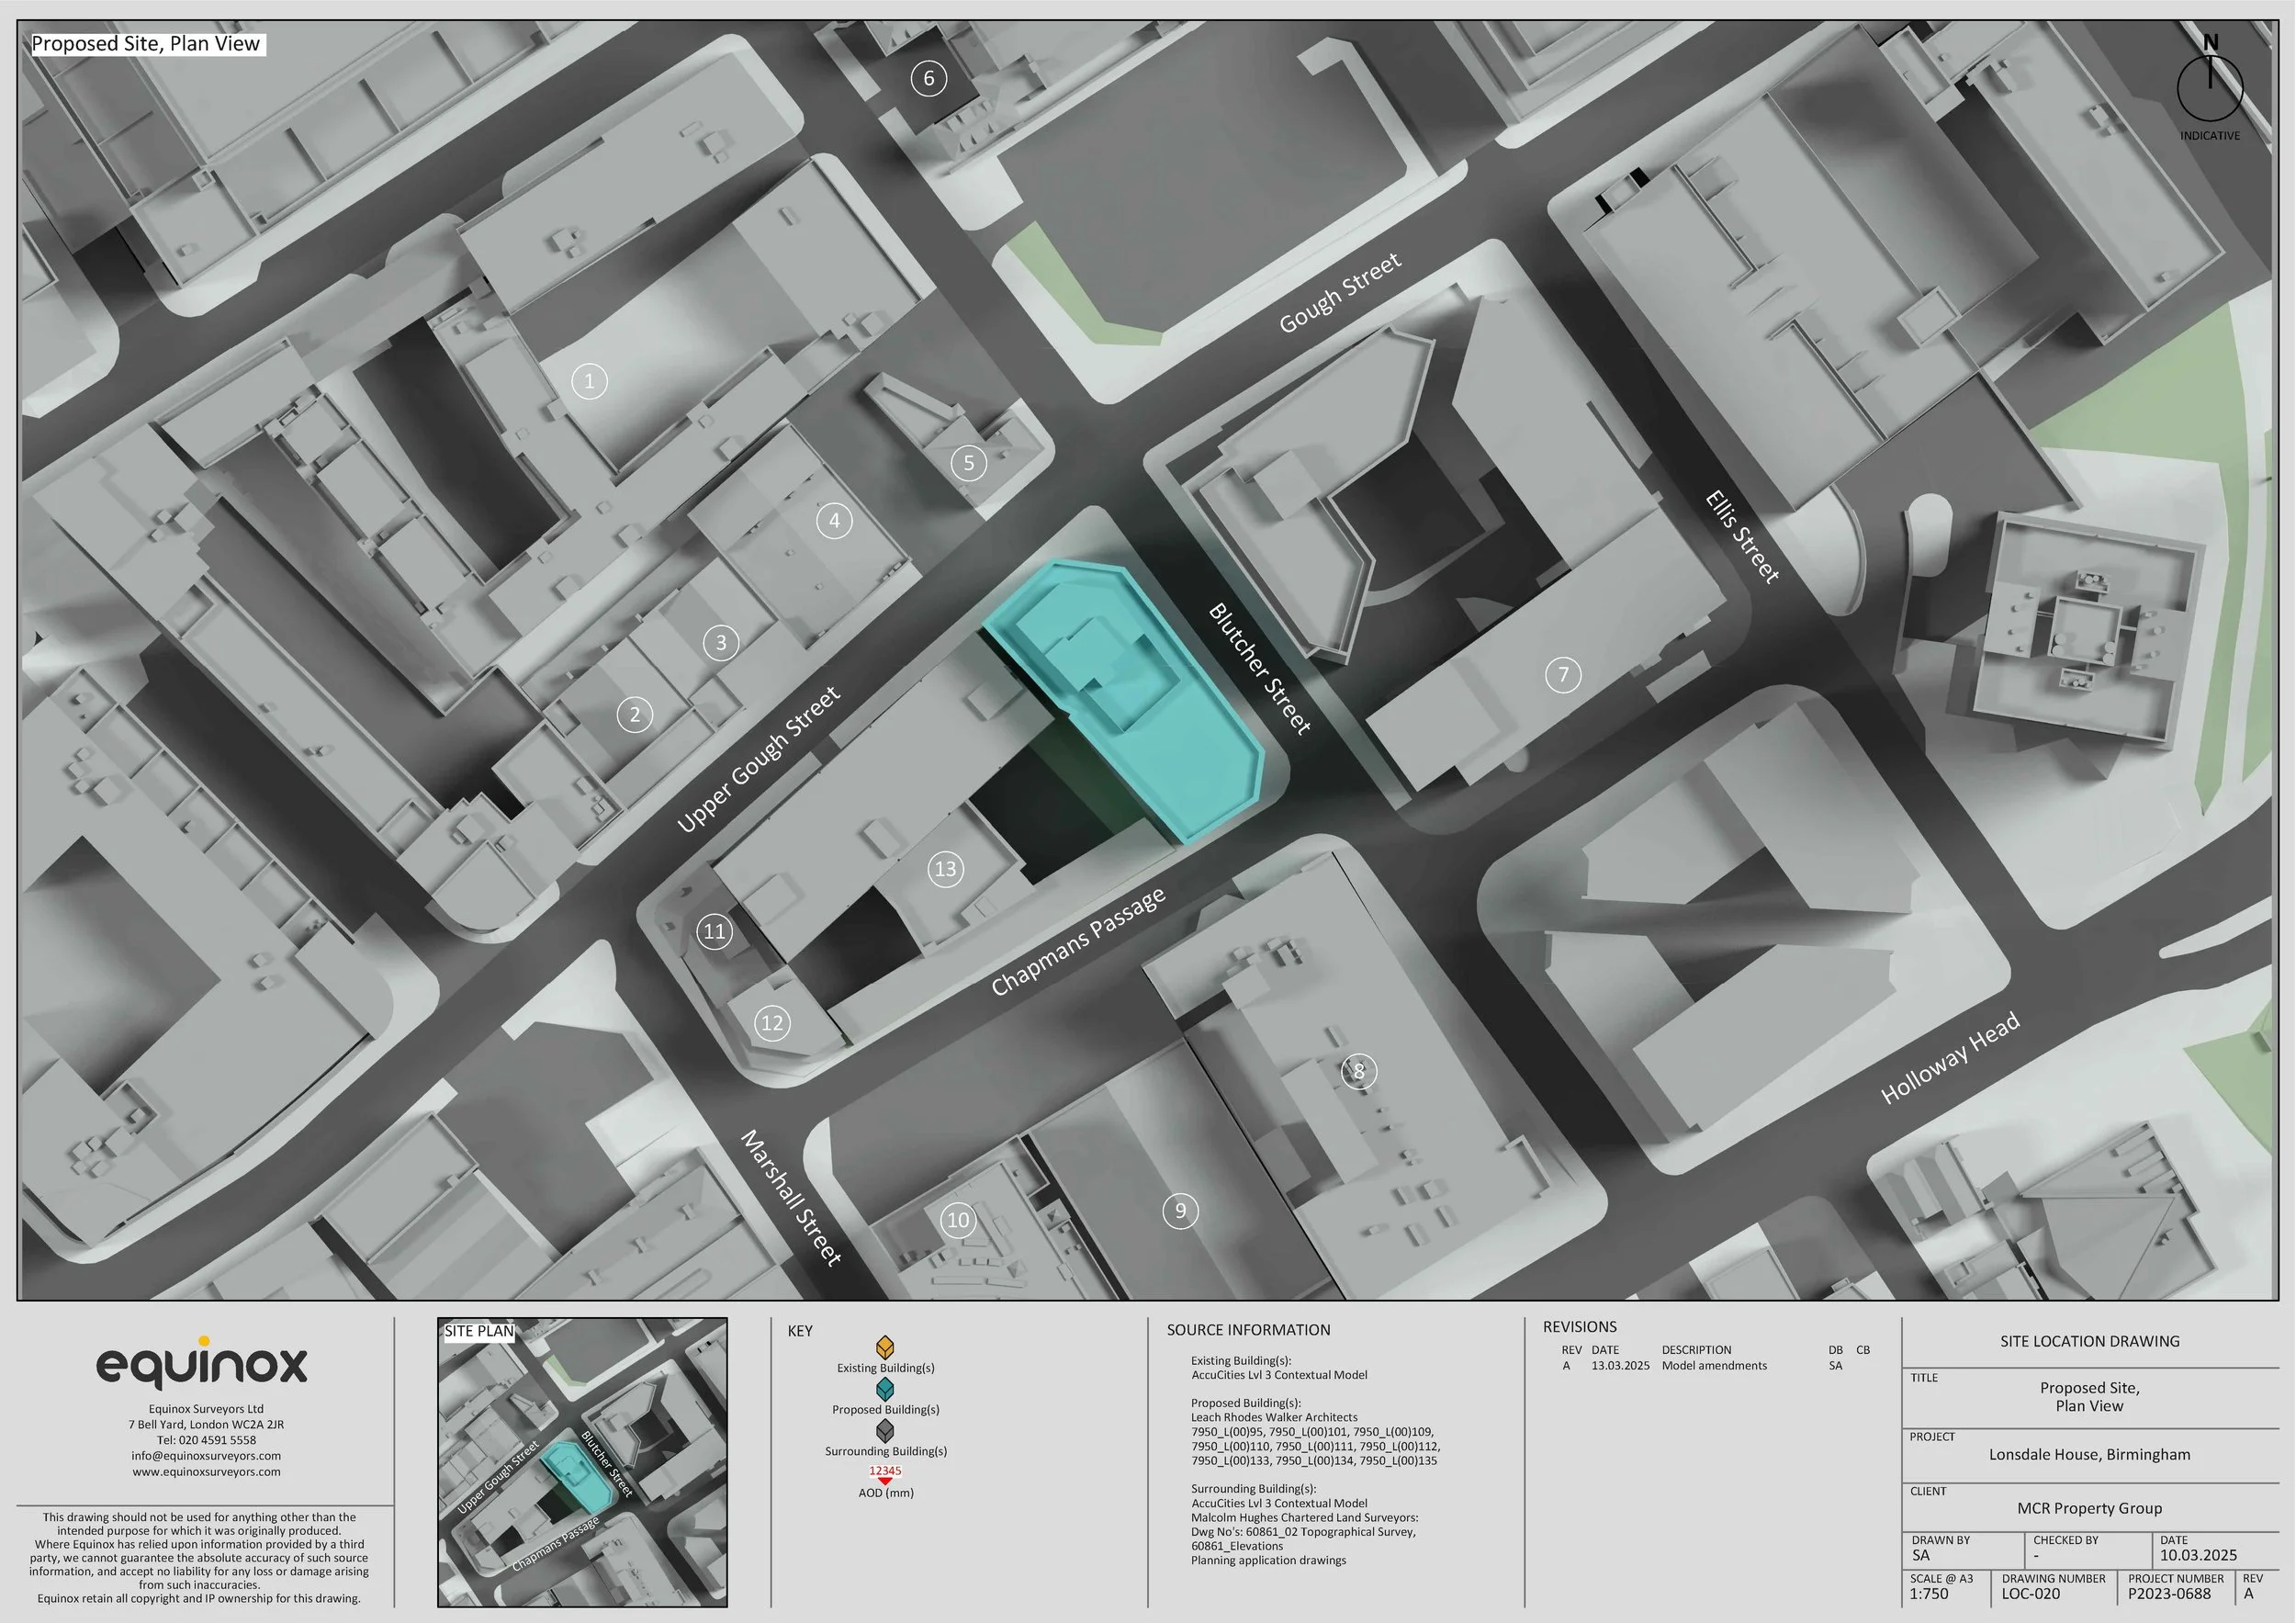Image resolution: width=2296 pixels, height=1623 pixels.
Task: Click the circled number 12 marker
Action: pos(772,1023)
